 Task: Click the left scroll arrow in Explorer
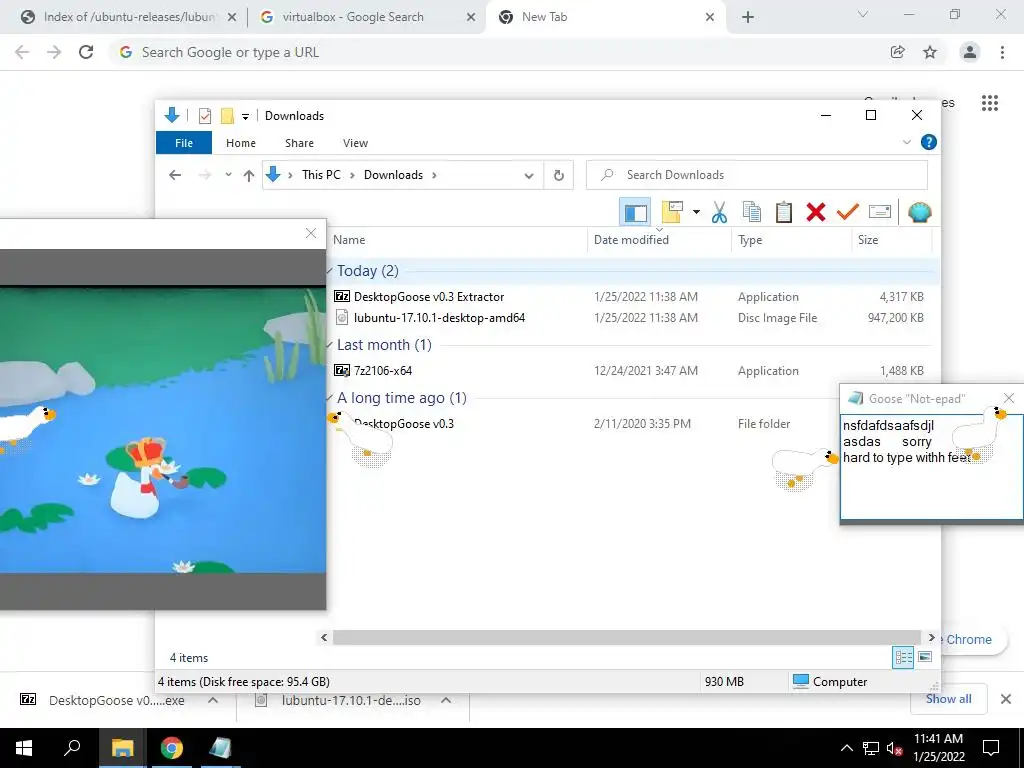click(x=324, y=637)
